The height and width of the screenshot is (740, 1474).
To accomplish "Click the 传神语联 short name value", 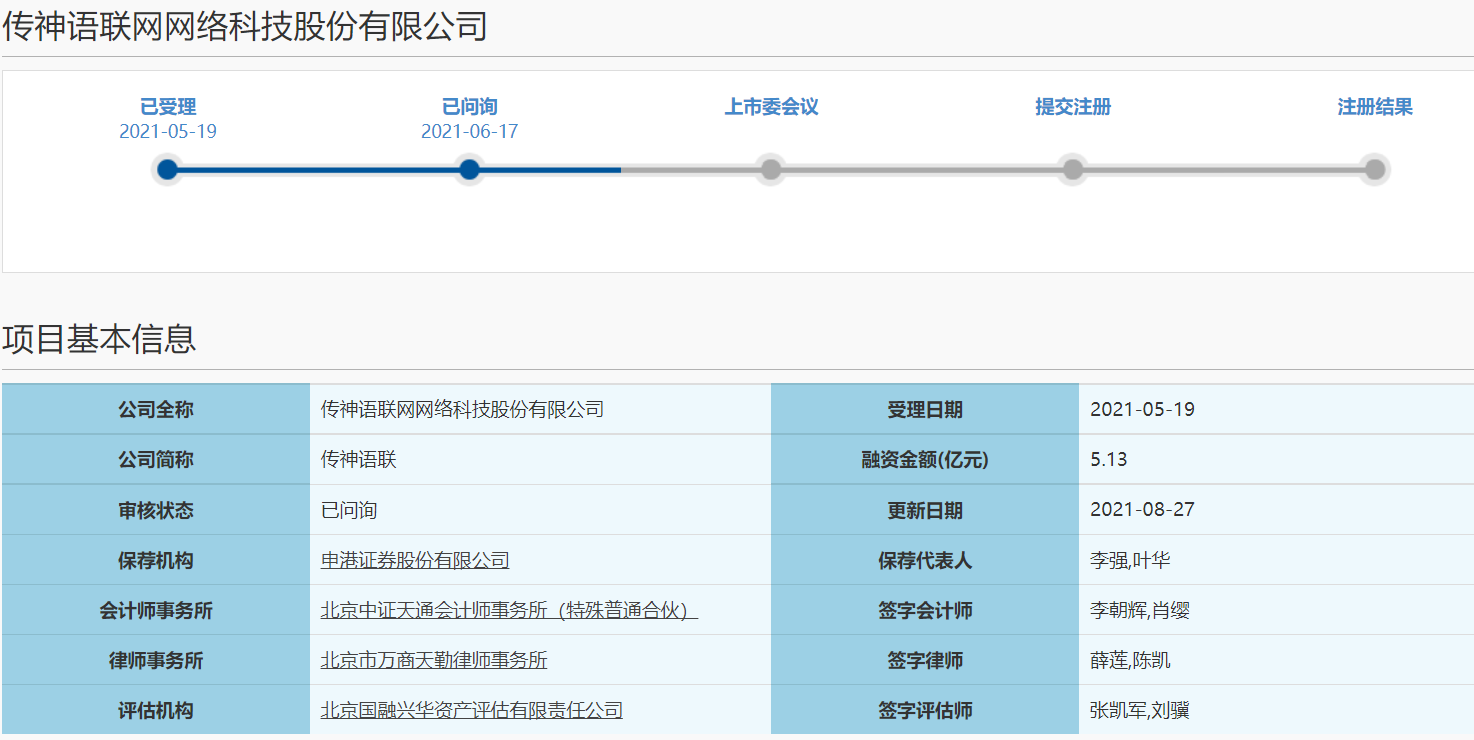I will 359,460.
